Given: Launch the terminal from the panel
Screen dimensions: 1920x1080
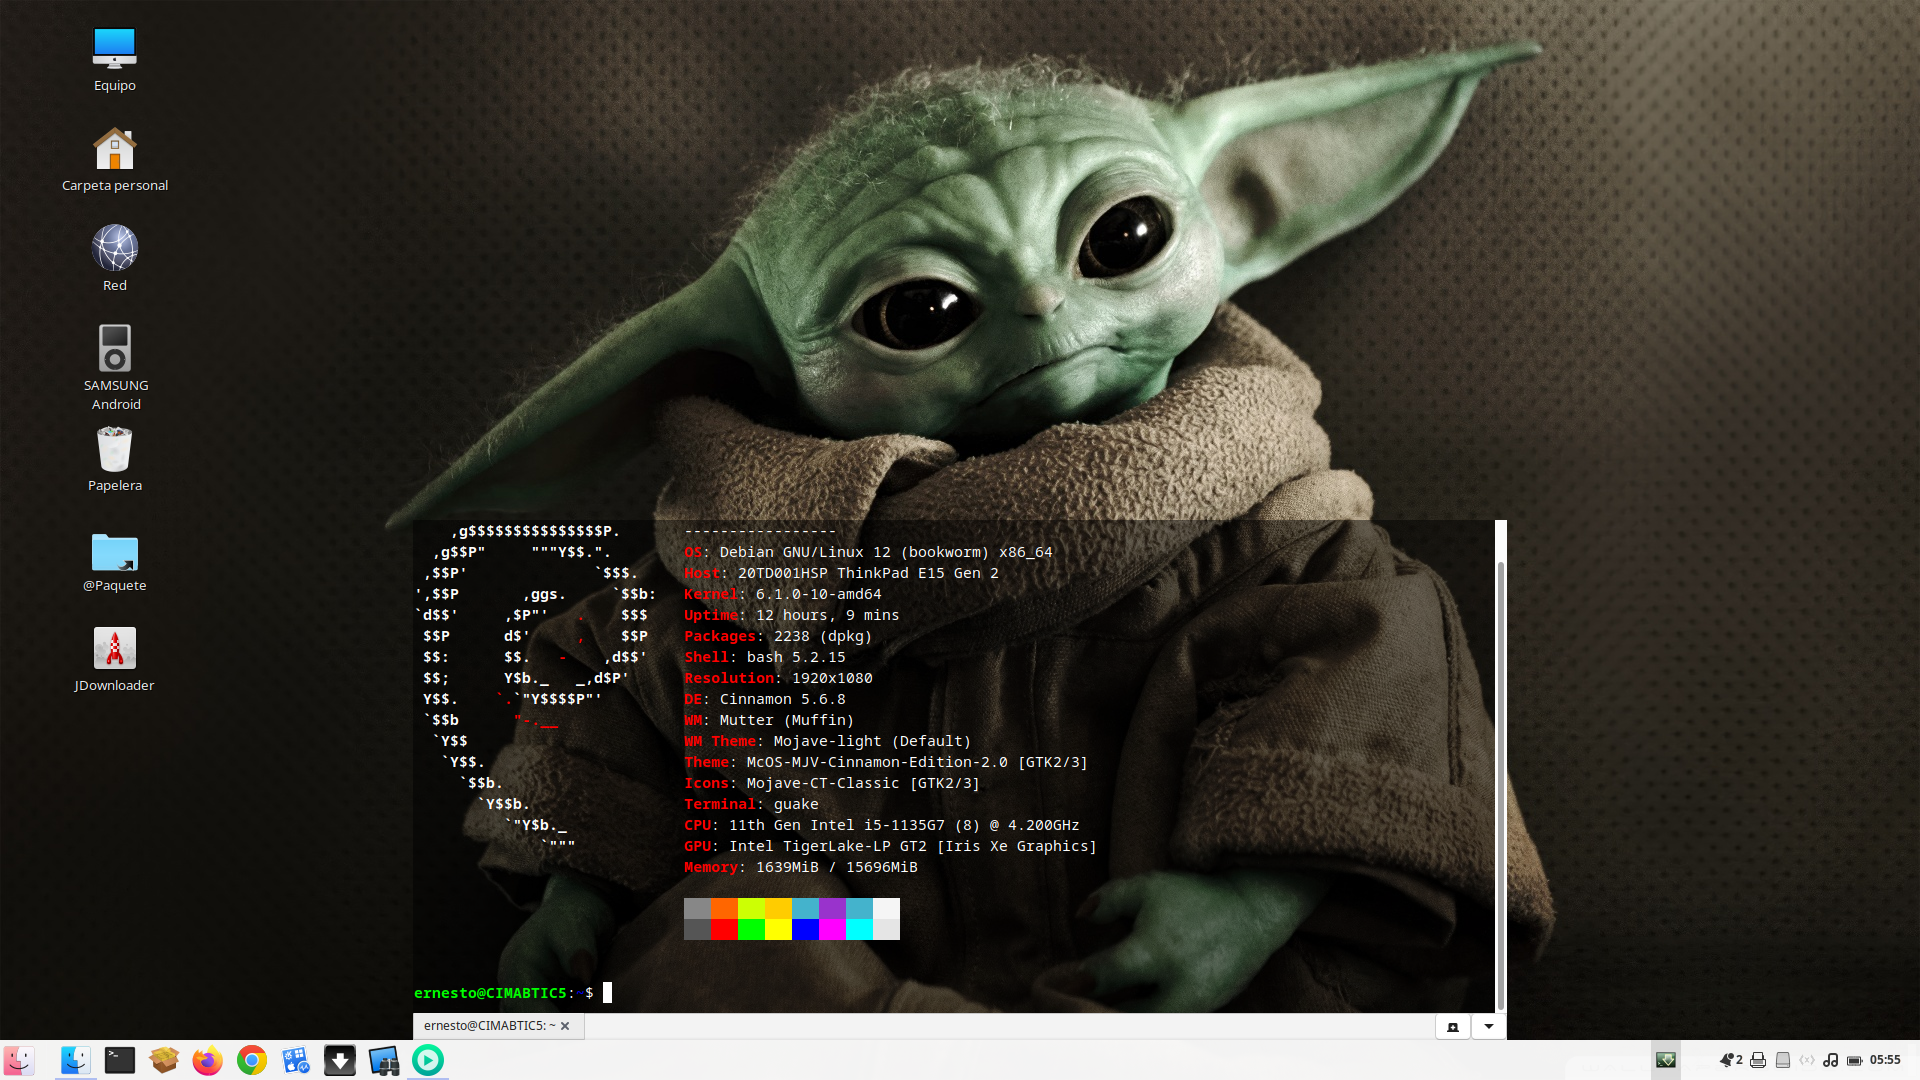Looking at the screenshot, I should (x=120, y=1060).
